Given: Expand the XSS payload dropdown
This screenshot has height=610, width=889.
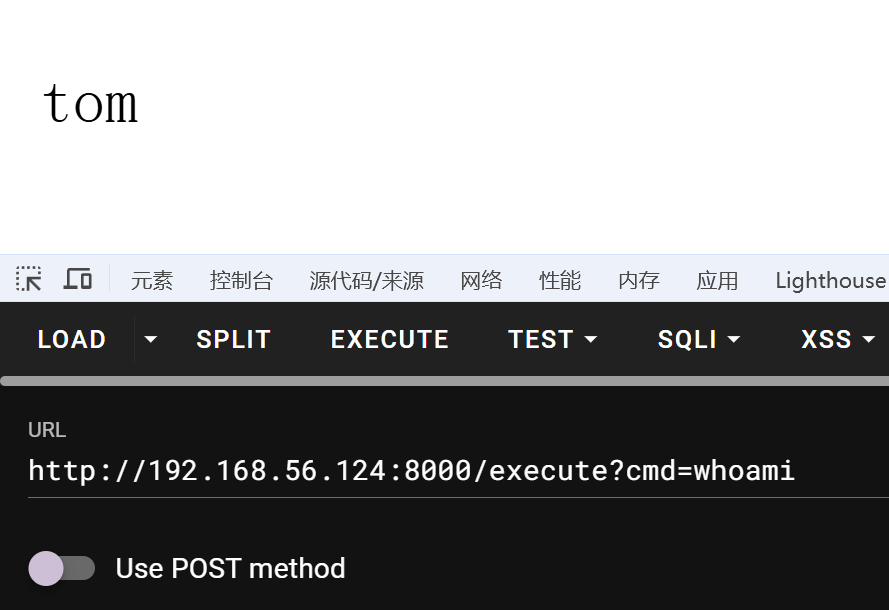Looking at the screenshot, I should [x=838, y=340].
